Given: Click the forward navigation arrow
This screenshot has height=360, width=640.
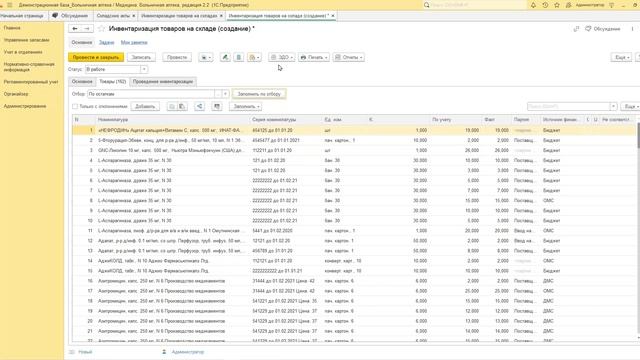Looking at the screenshot, I should [x=87, y=29].
